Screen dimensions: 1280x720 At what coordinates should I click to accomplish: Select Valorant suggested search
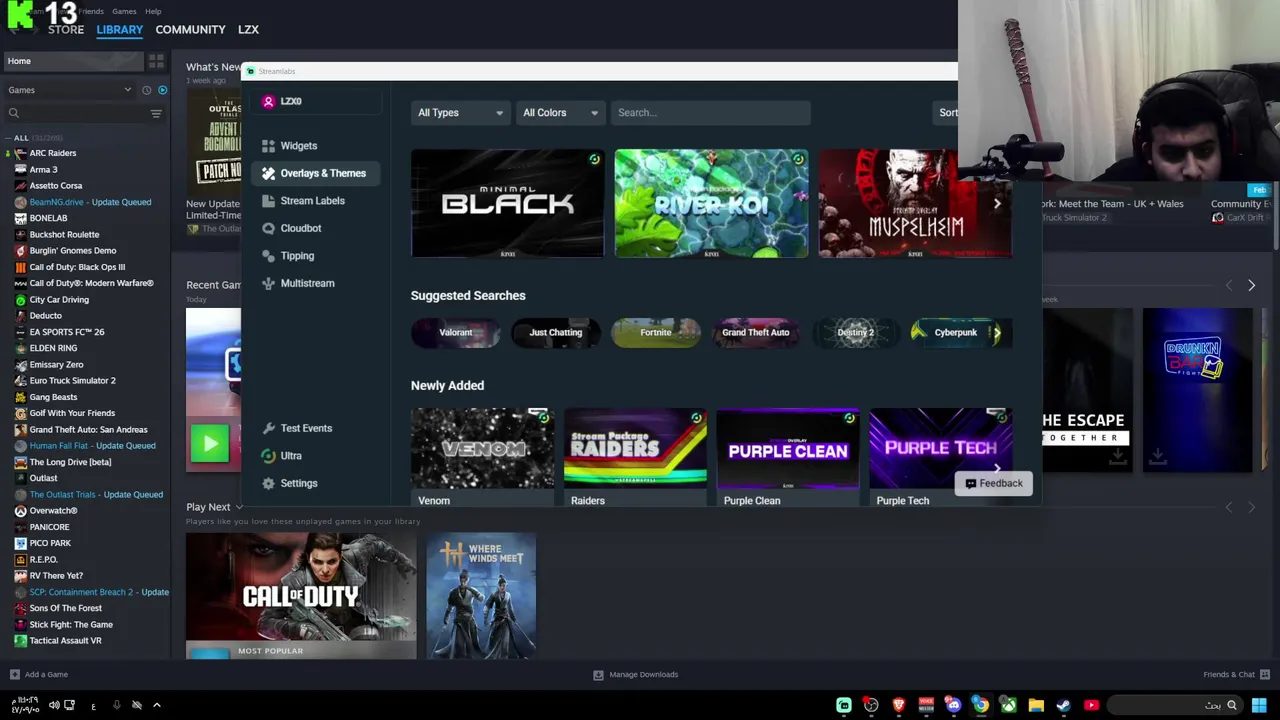[x=455, y=332]
